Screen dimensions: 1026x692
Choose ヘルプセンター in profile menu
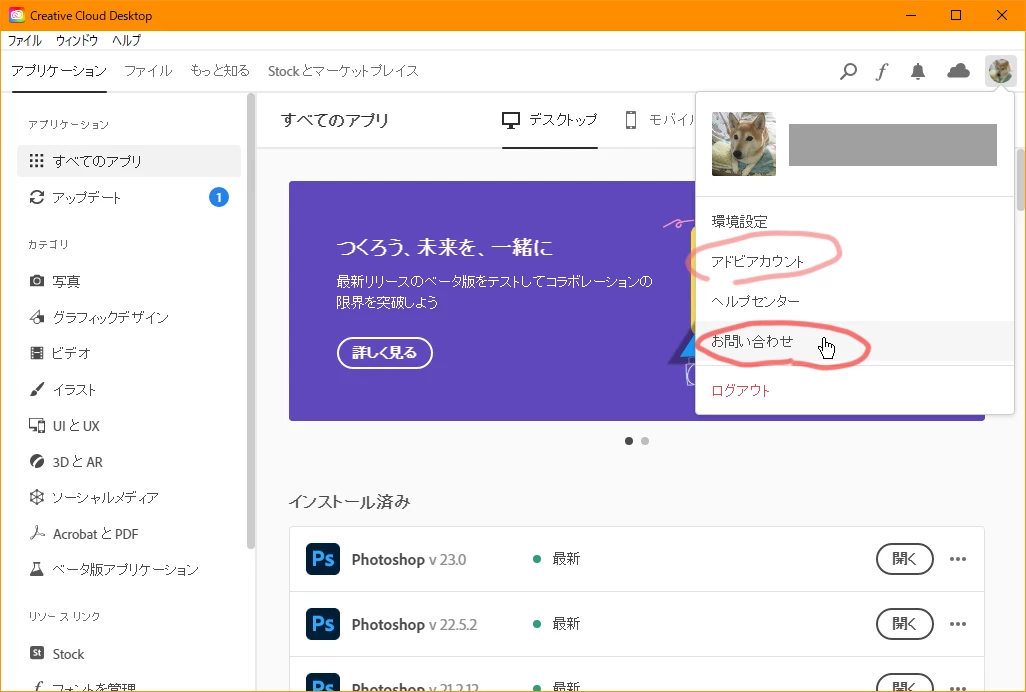[756, 302]
